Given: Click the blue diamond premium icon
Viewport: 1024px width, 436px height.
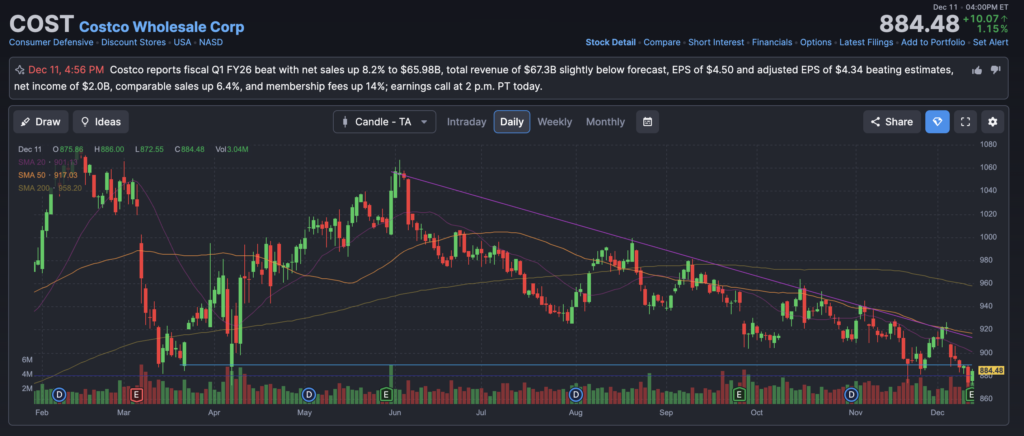Looking at the screenshot, I should click(937, 122).
